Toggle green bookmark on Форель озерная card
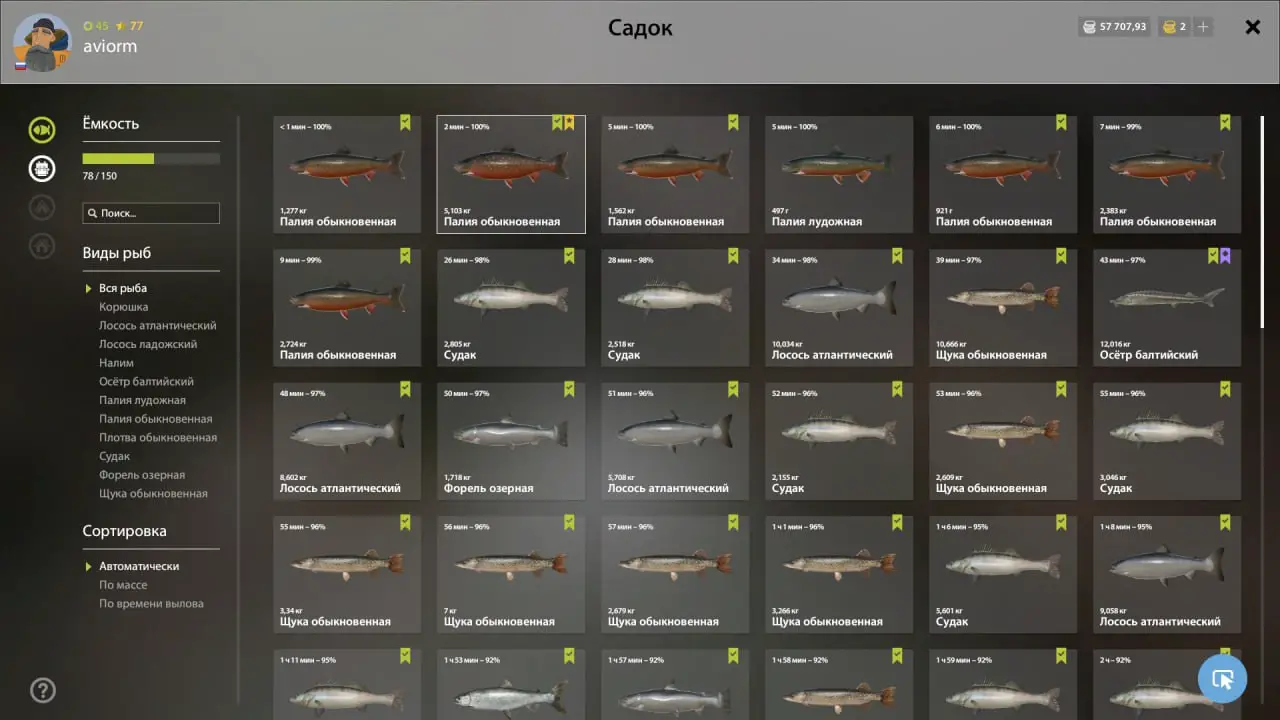 (569, 389)
